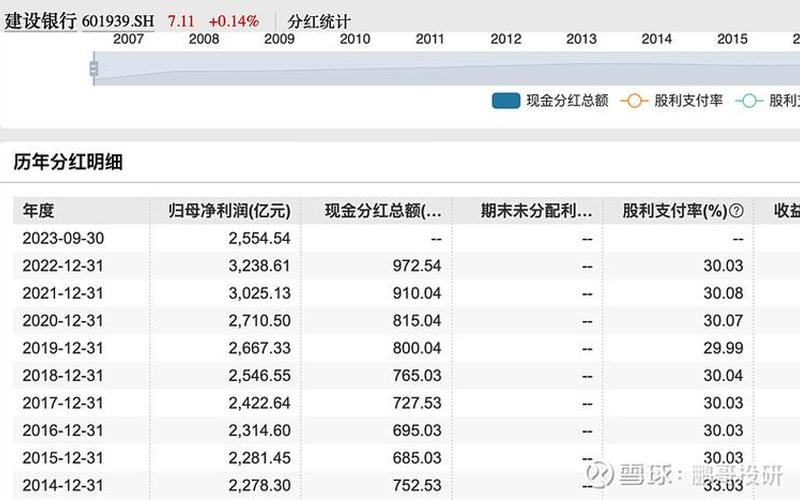The width and height of the screenshot is (800, 500).
Task: Click net profit value 2,281.45
Action: click(260, 459)
